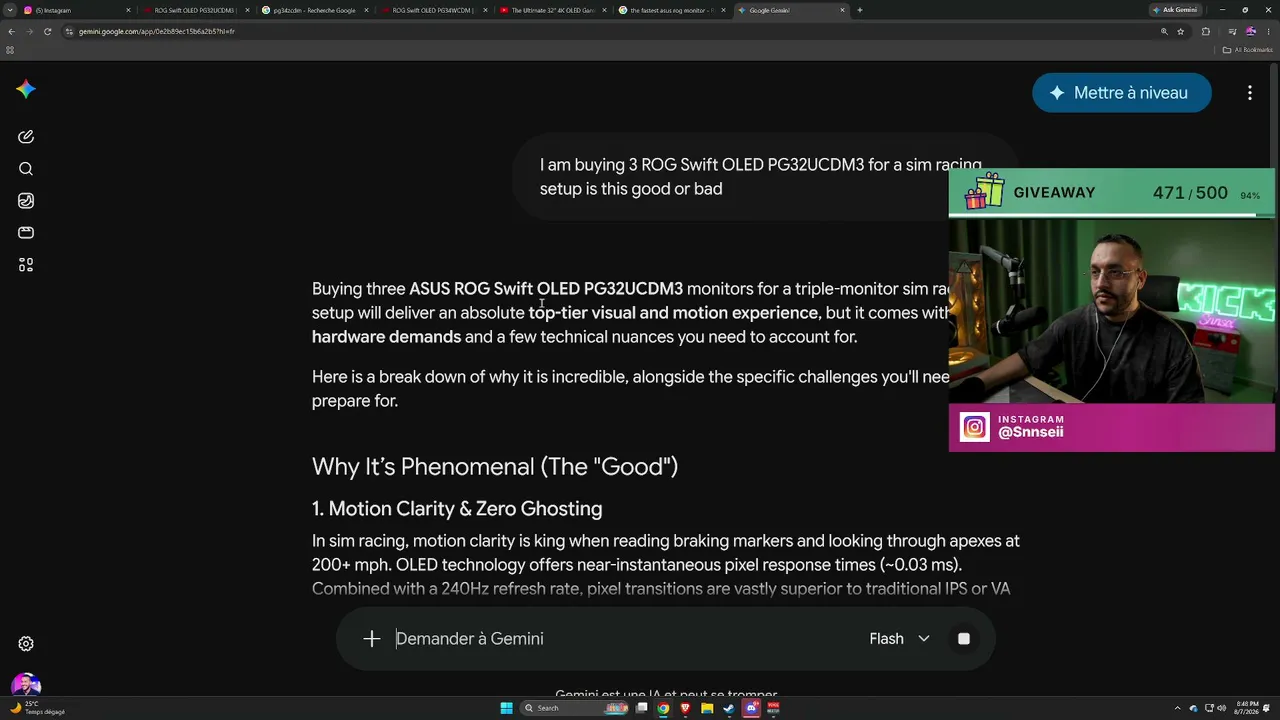
Task: Click the Instagram @Snnseii overlay banner
Action: (x=1112, y=428)
